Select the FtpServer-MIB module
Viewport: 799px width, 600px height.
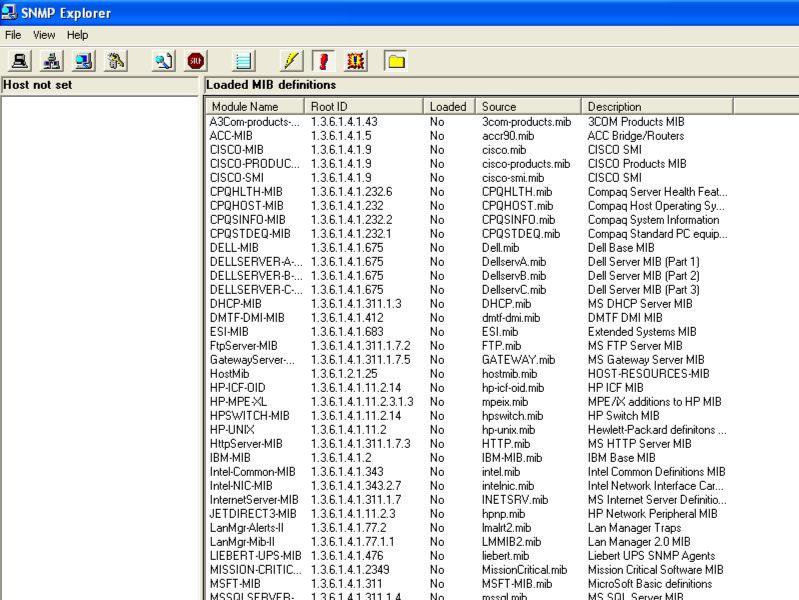point(244,346)
